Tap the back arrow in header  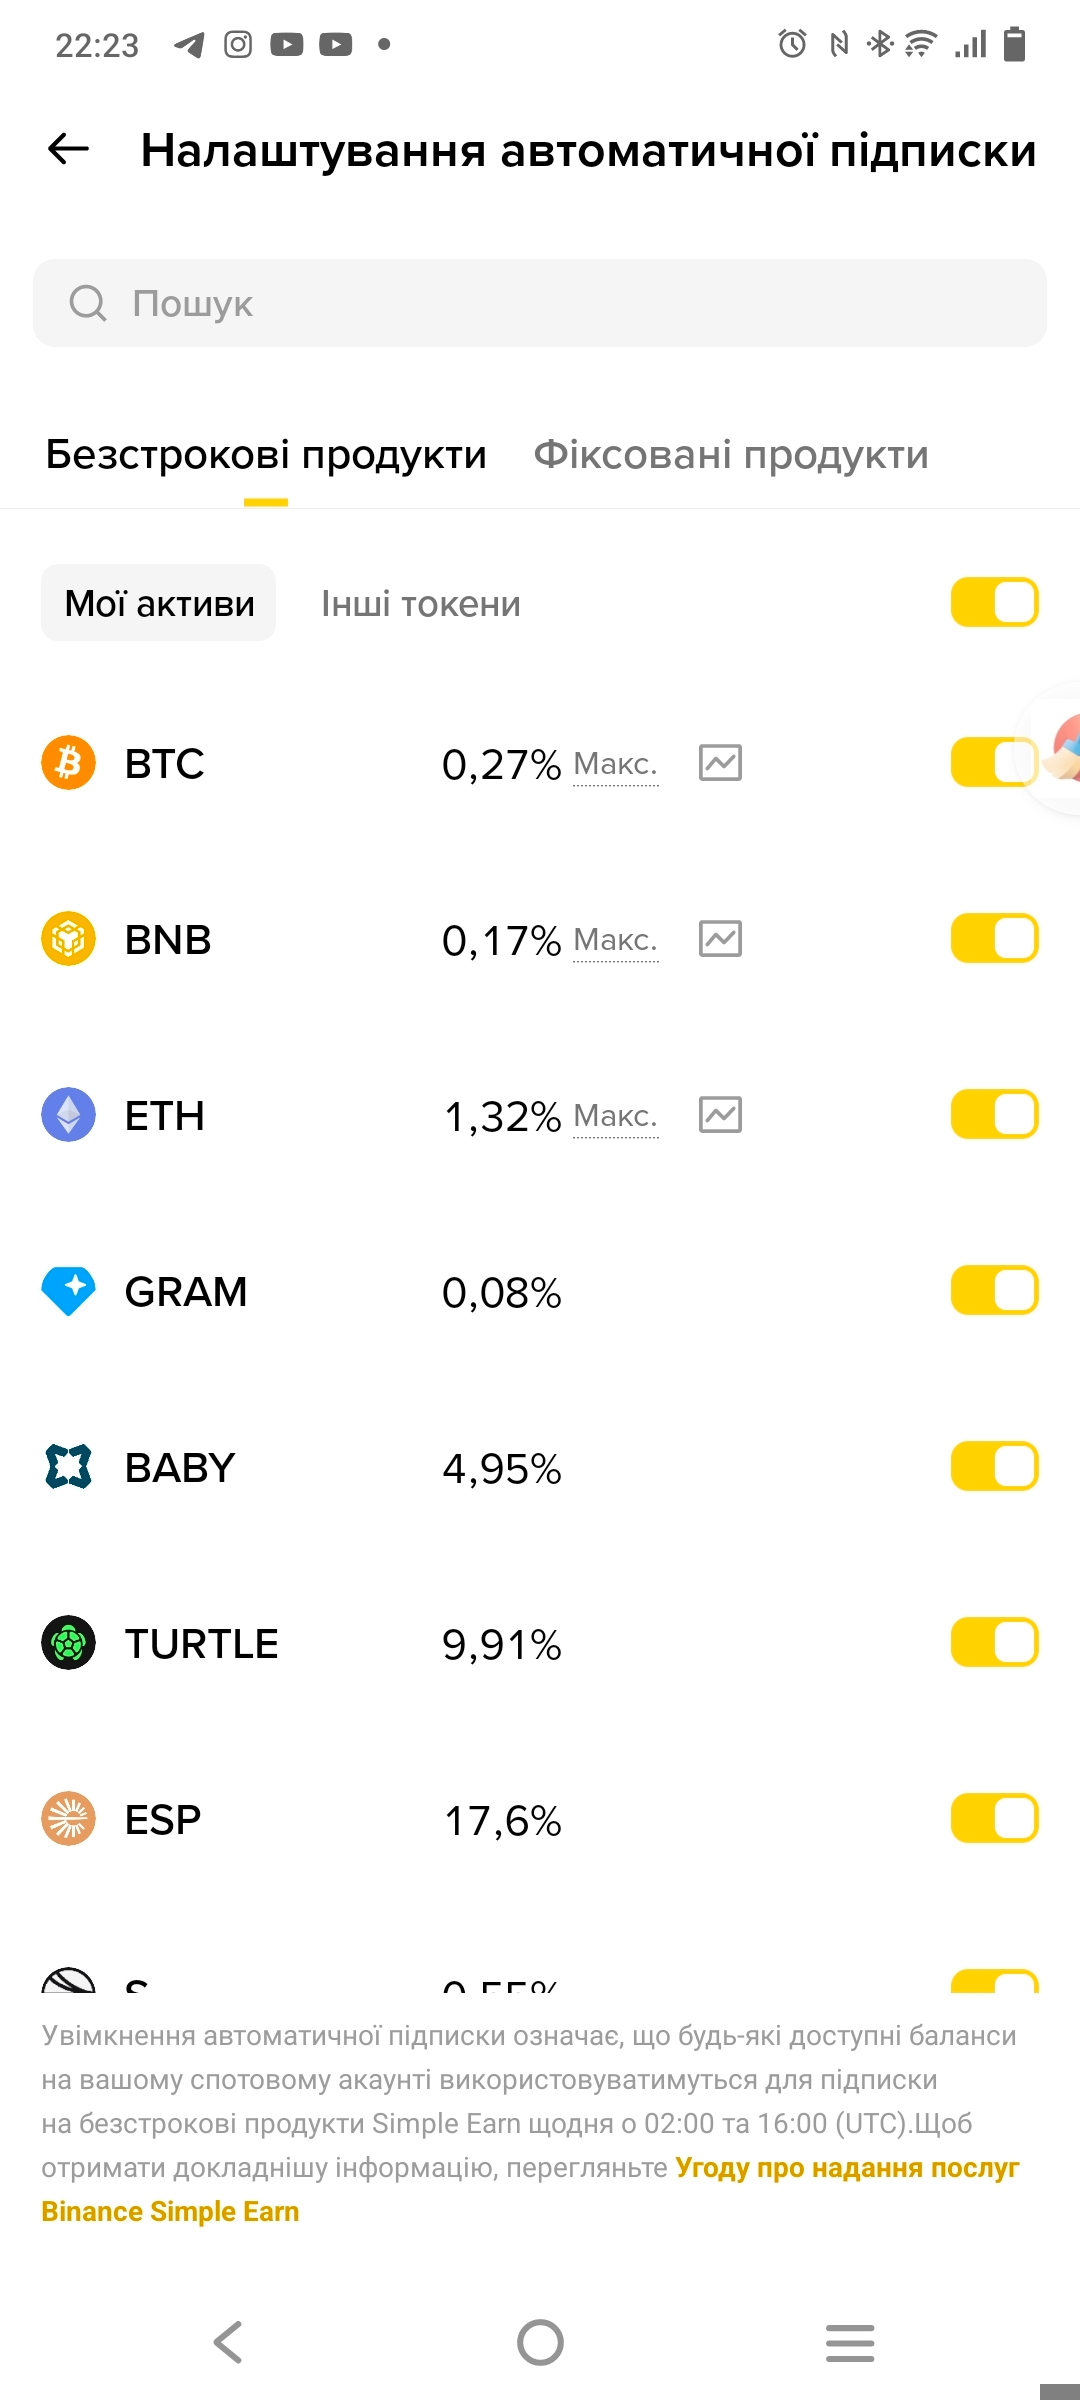[68, 150]
